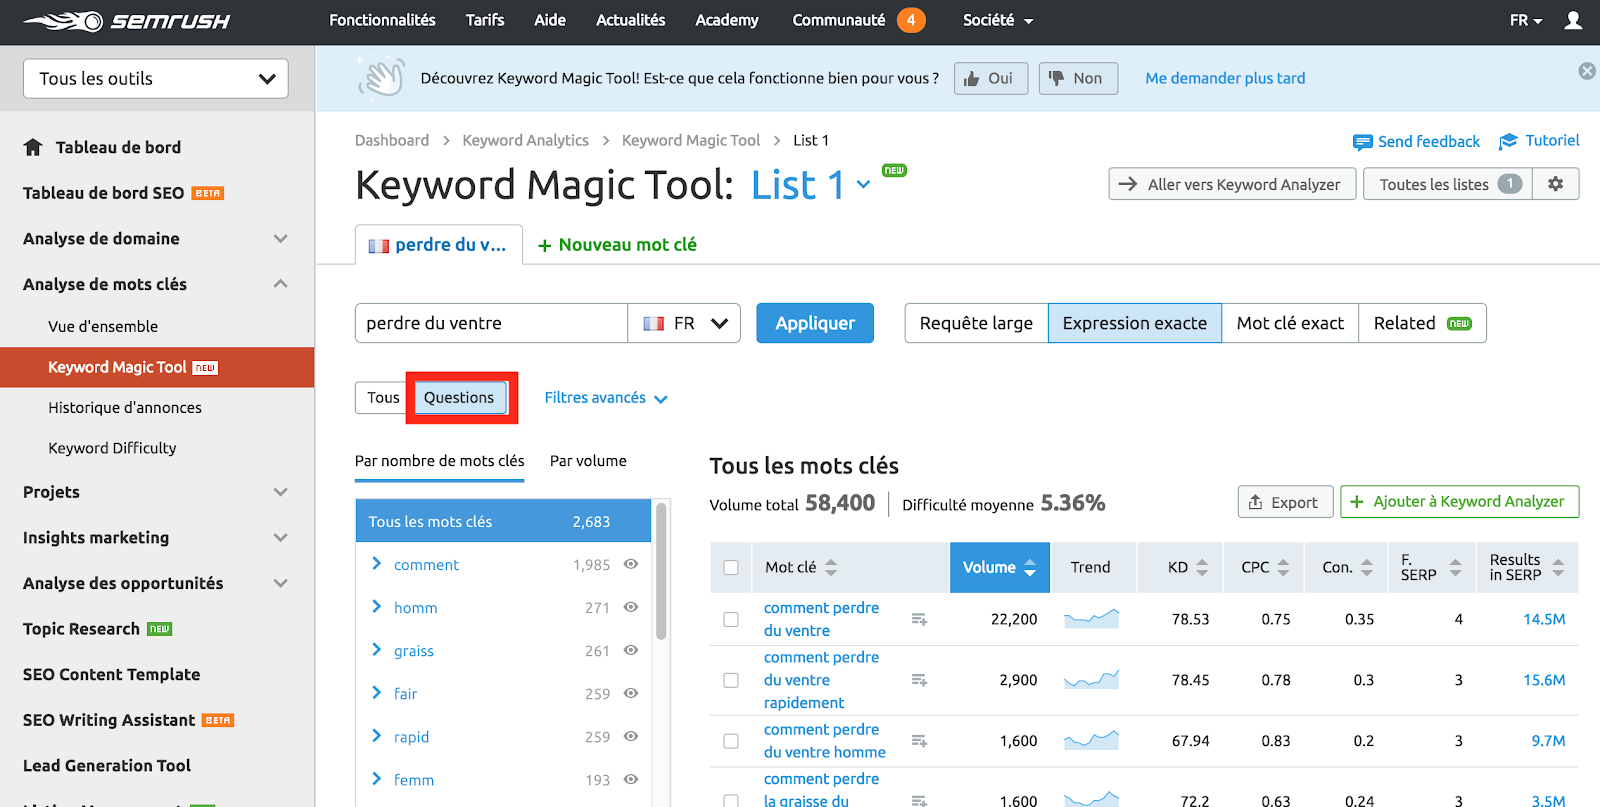Select the Requête large match type

pyautogui.click(x=976, y=323)
